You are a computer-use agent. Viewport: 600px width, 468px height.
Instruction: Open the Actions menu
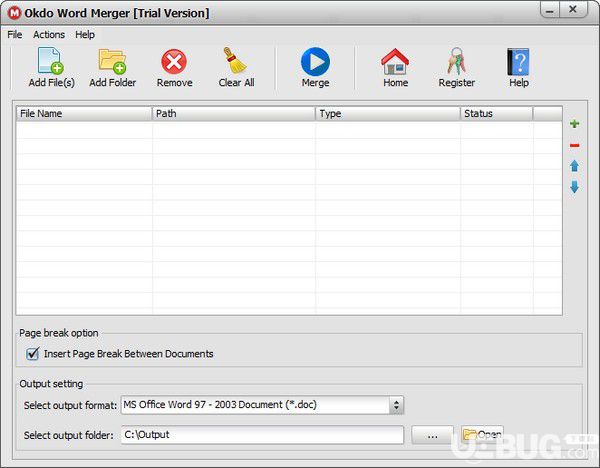(49, 34)
